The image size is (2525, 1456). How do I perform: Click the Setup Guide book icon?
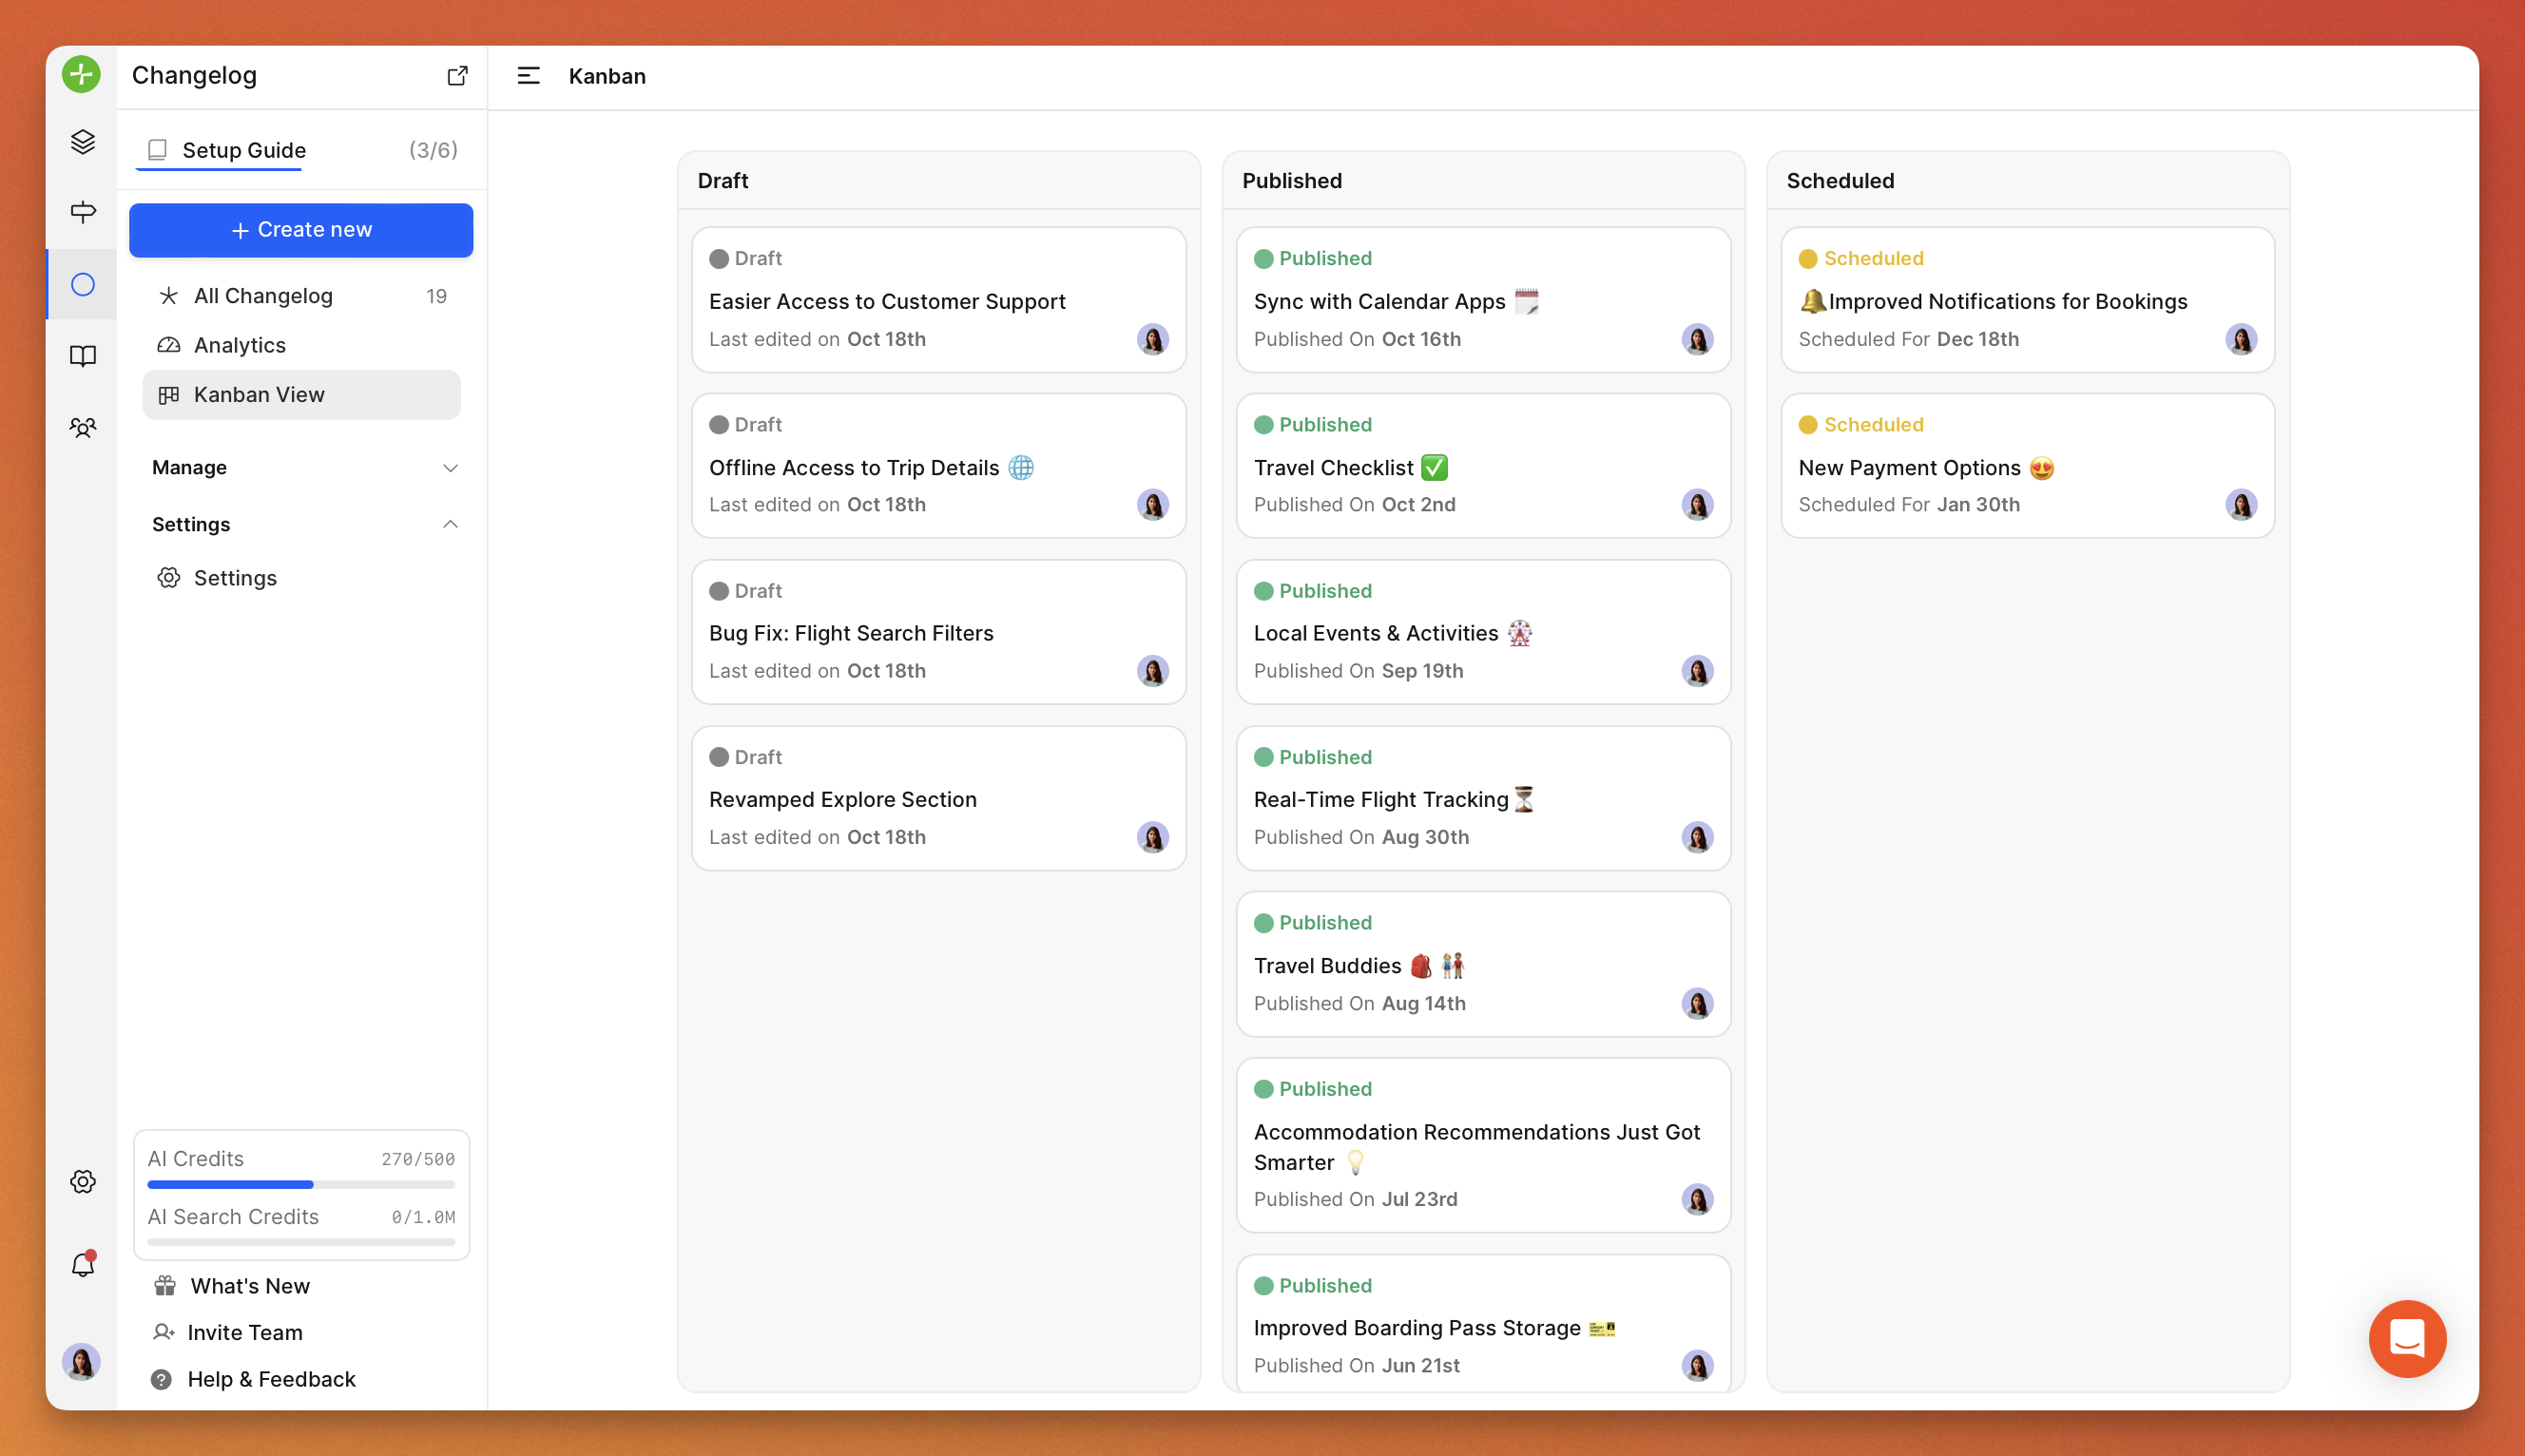[157, 150]
